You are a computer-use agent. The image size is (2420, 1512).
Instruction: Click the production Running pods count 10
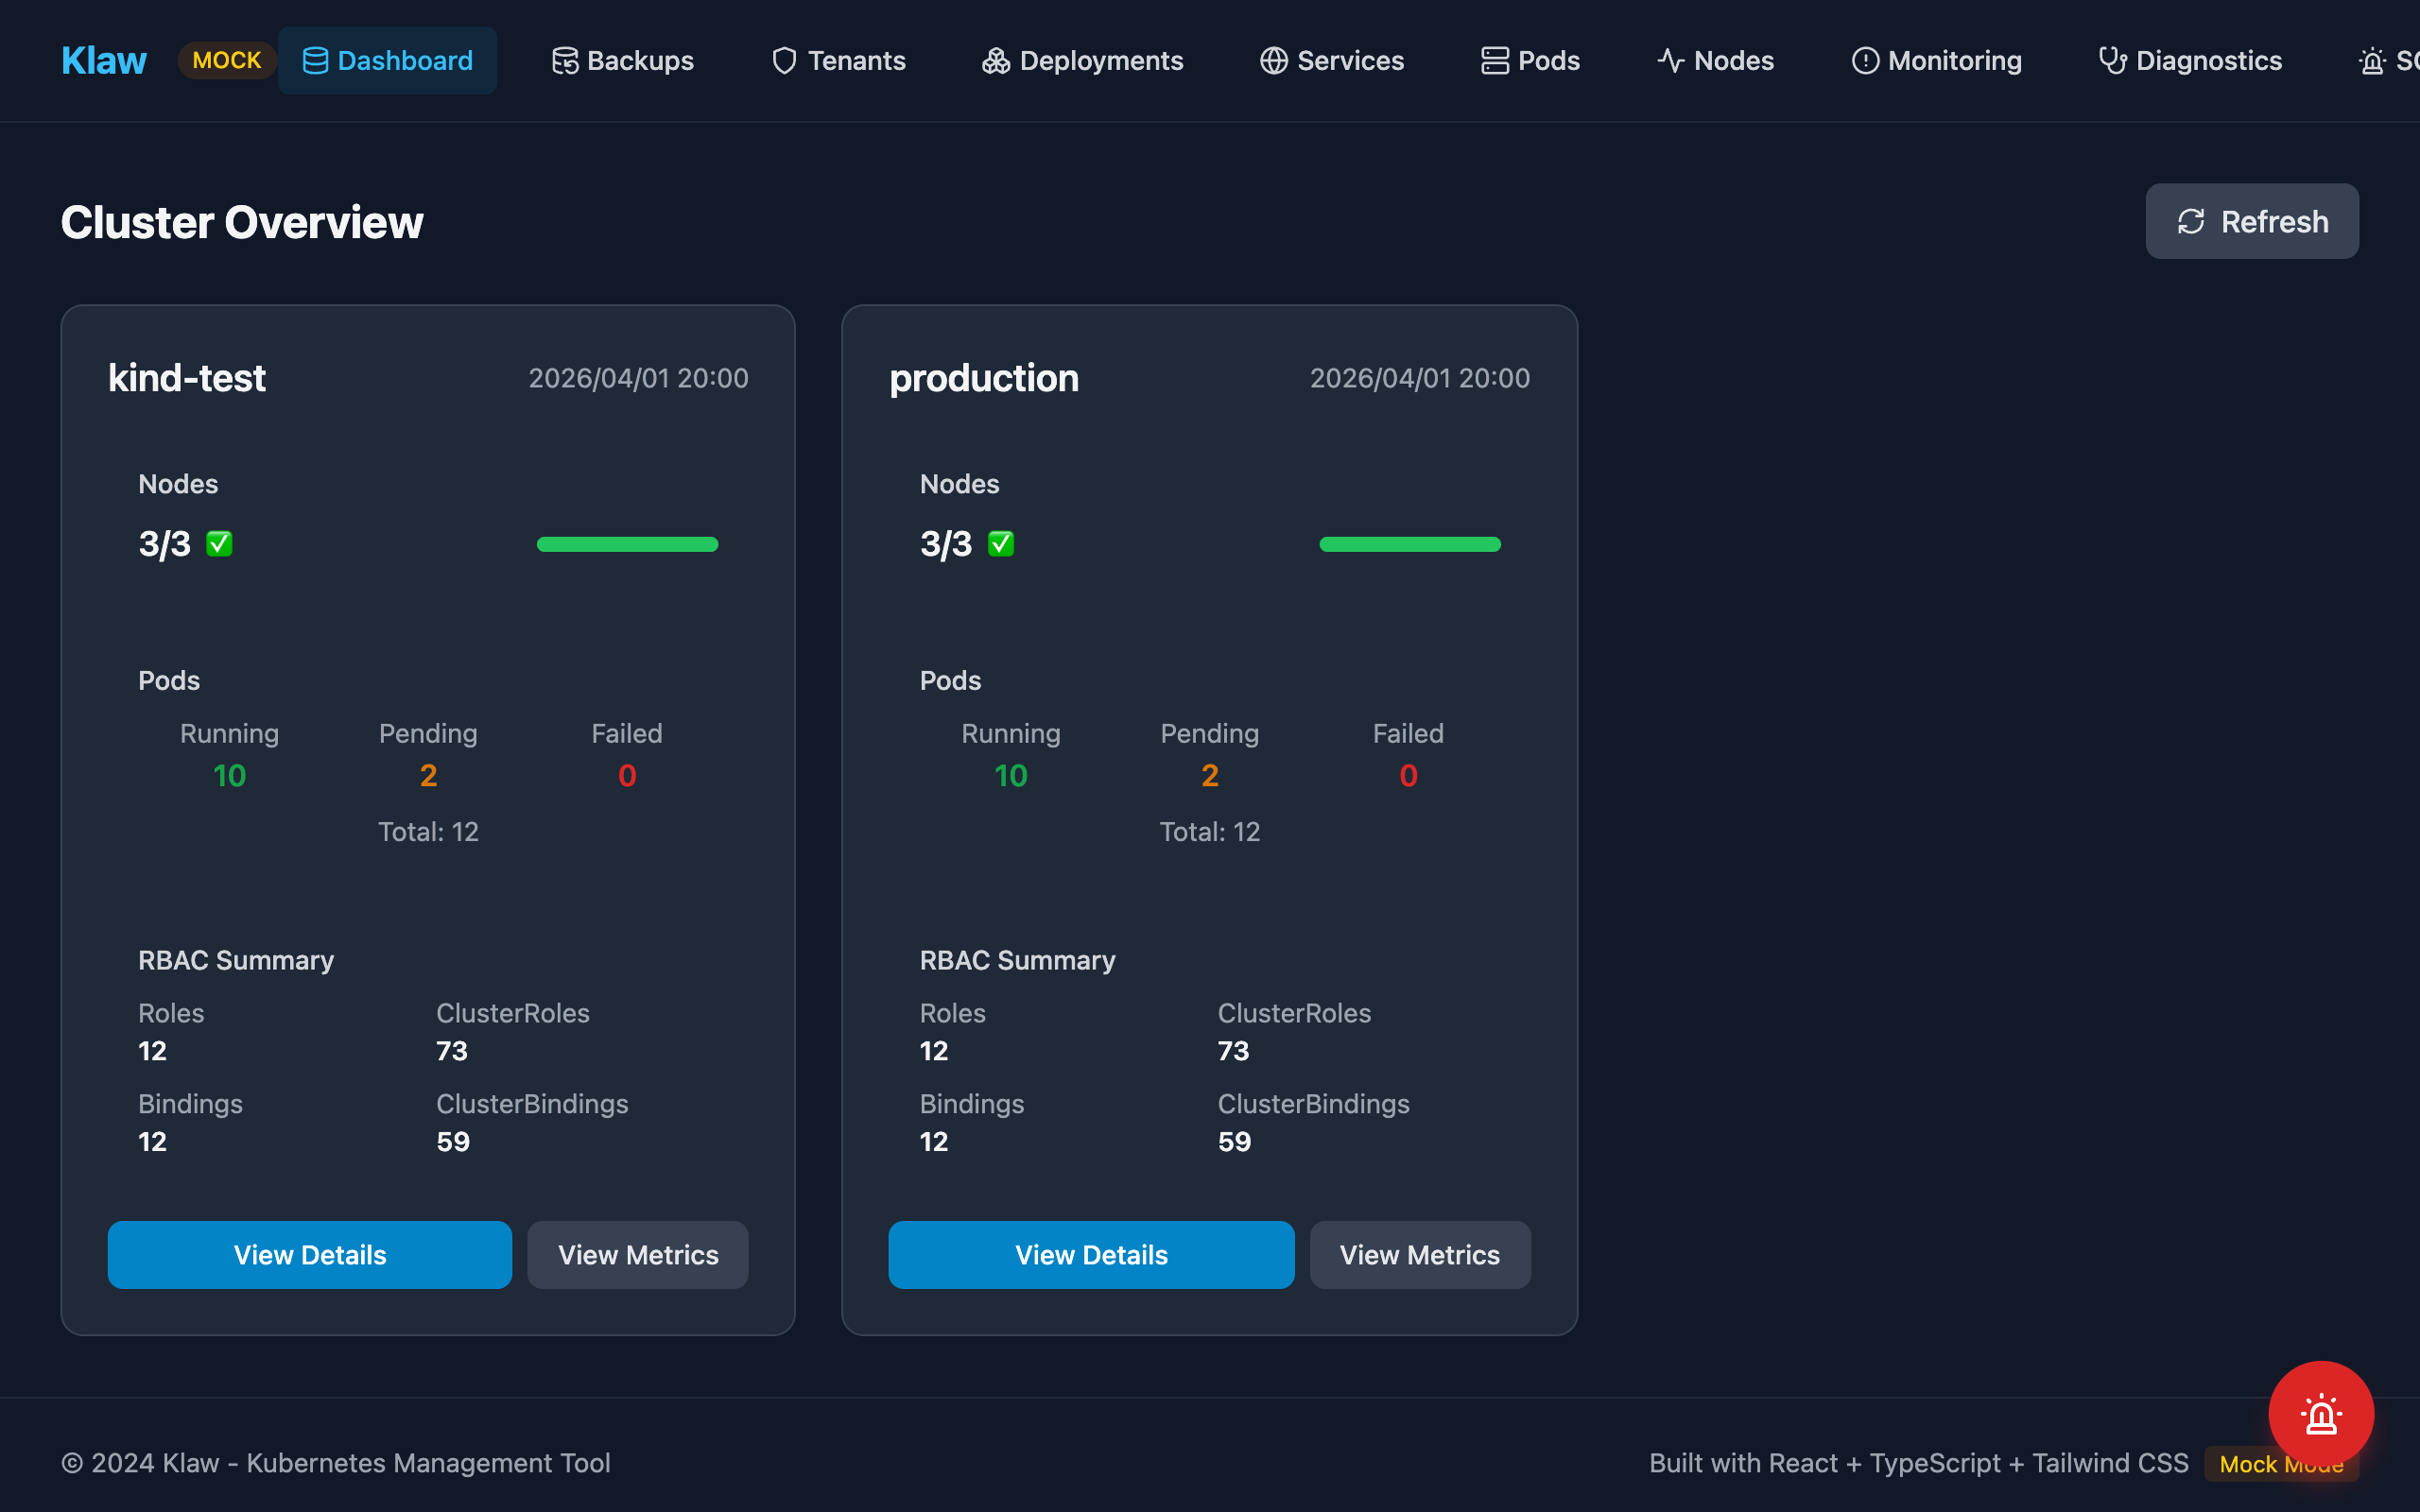[1011, 776]
